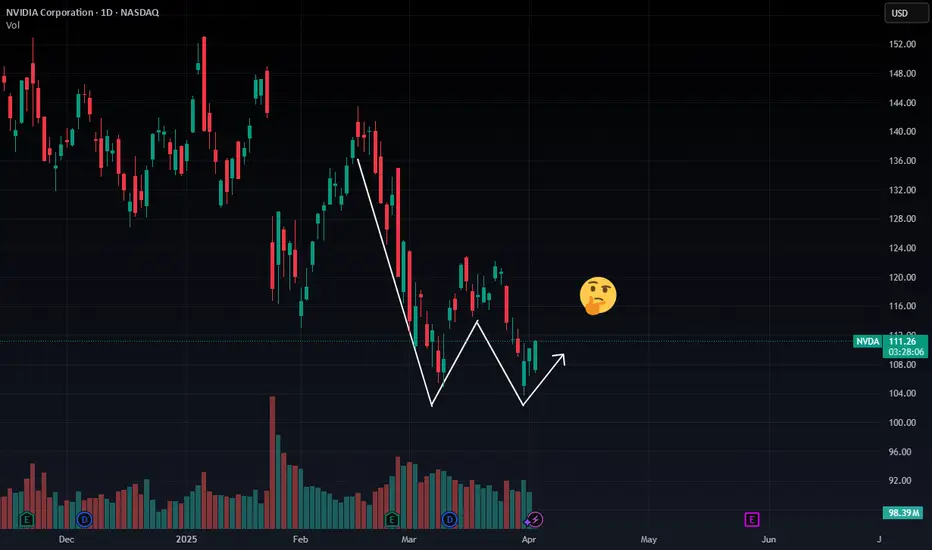Click the 100.00 price axis label
This screenshot has width=932, height=550.
[902, 422]
